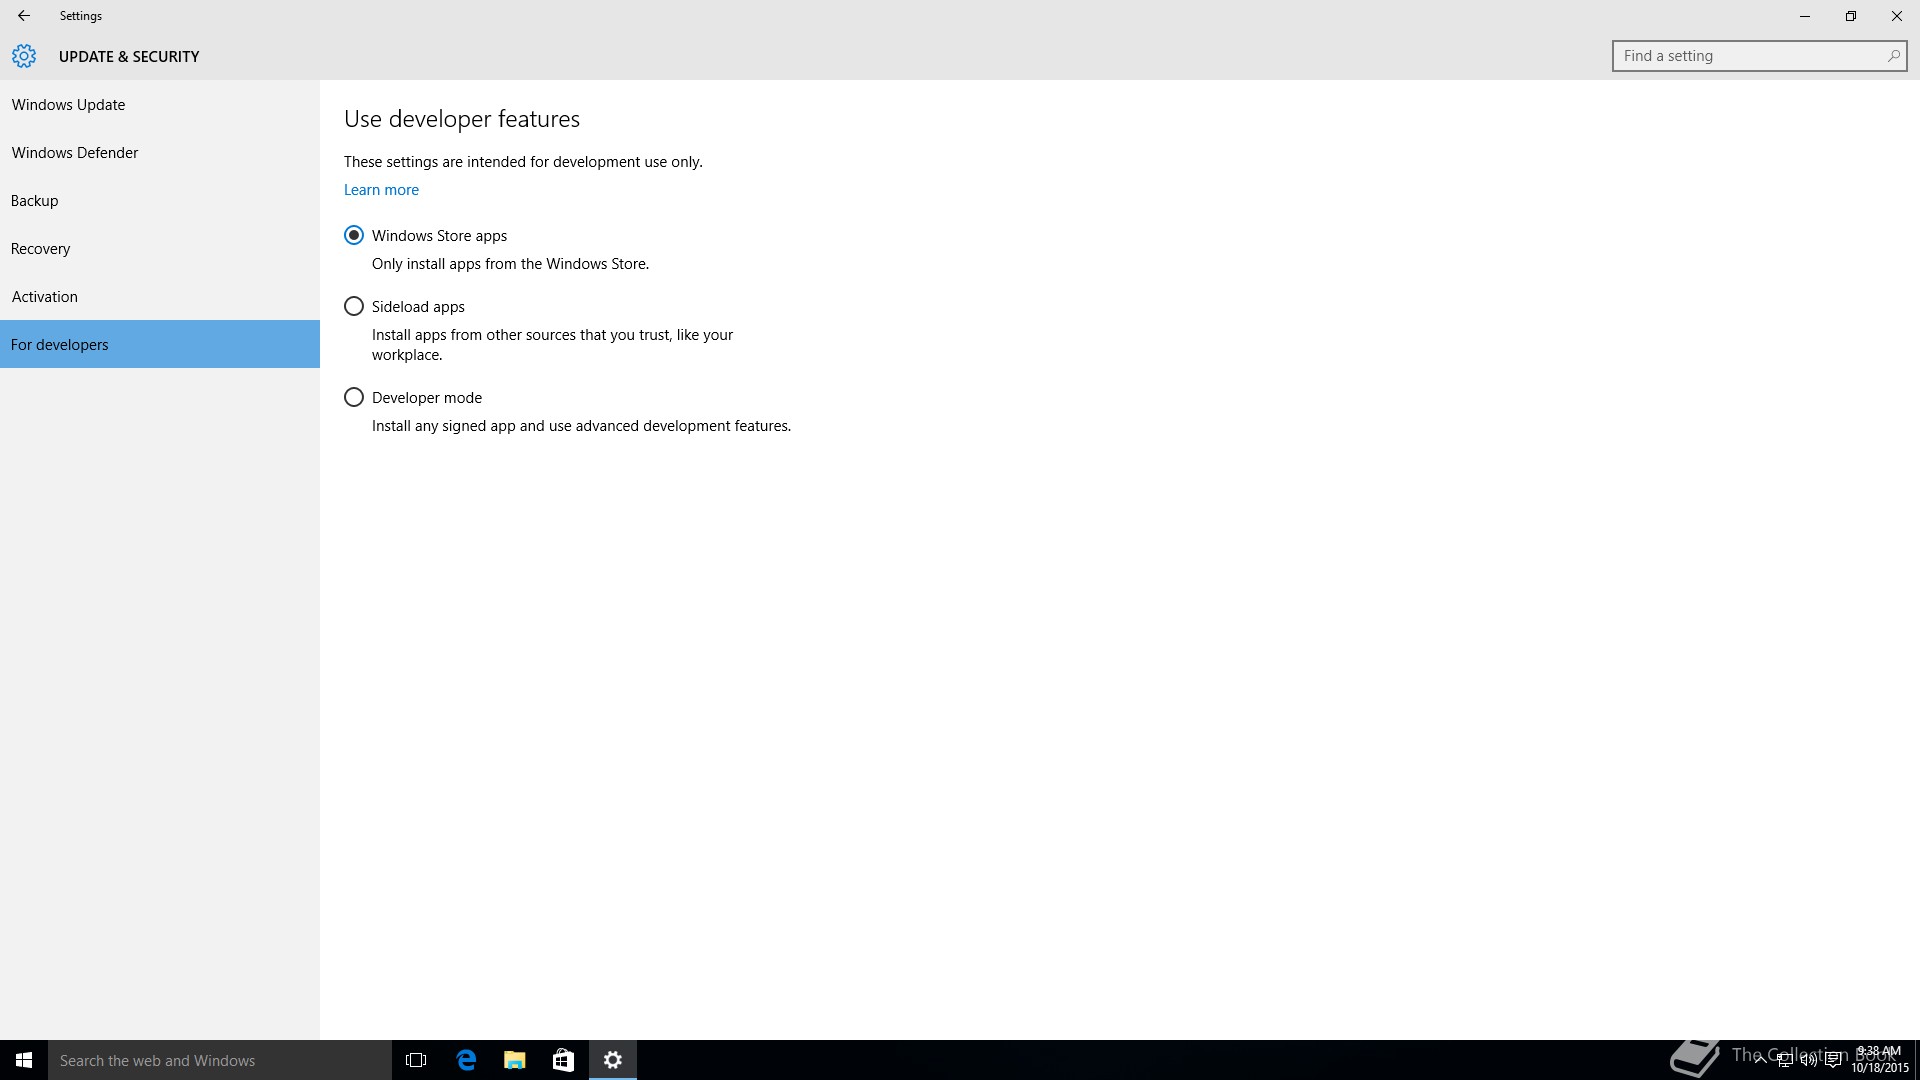Open the Action Center notification icon
This screenshot has width=1920, height=1080.
click(x=1833, y=1060)
